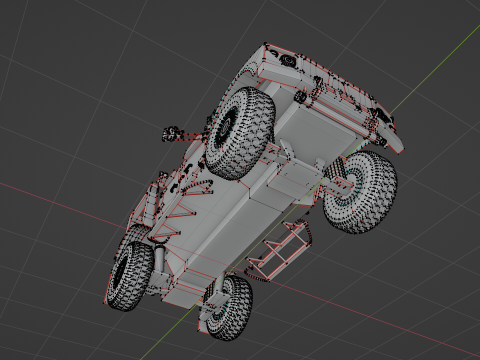The height and width of the screenshot is (360, 480).
Task: Click the lowest wheel in the viewport
Action: 228,307
